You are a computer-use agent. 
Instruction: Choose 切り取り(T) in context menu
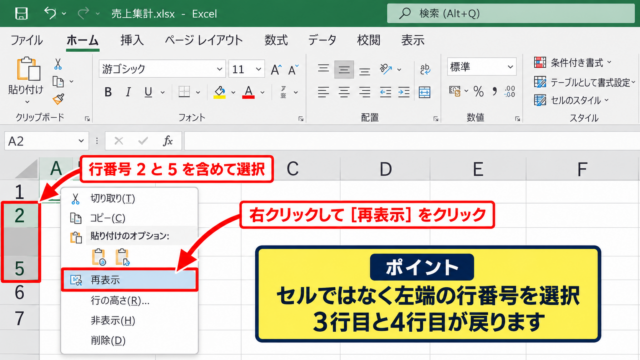[129, 199]
